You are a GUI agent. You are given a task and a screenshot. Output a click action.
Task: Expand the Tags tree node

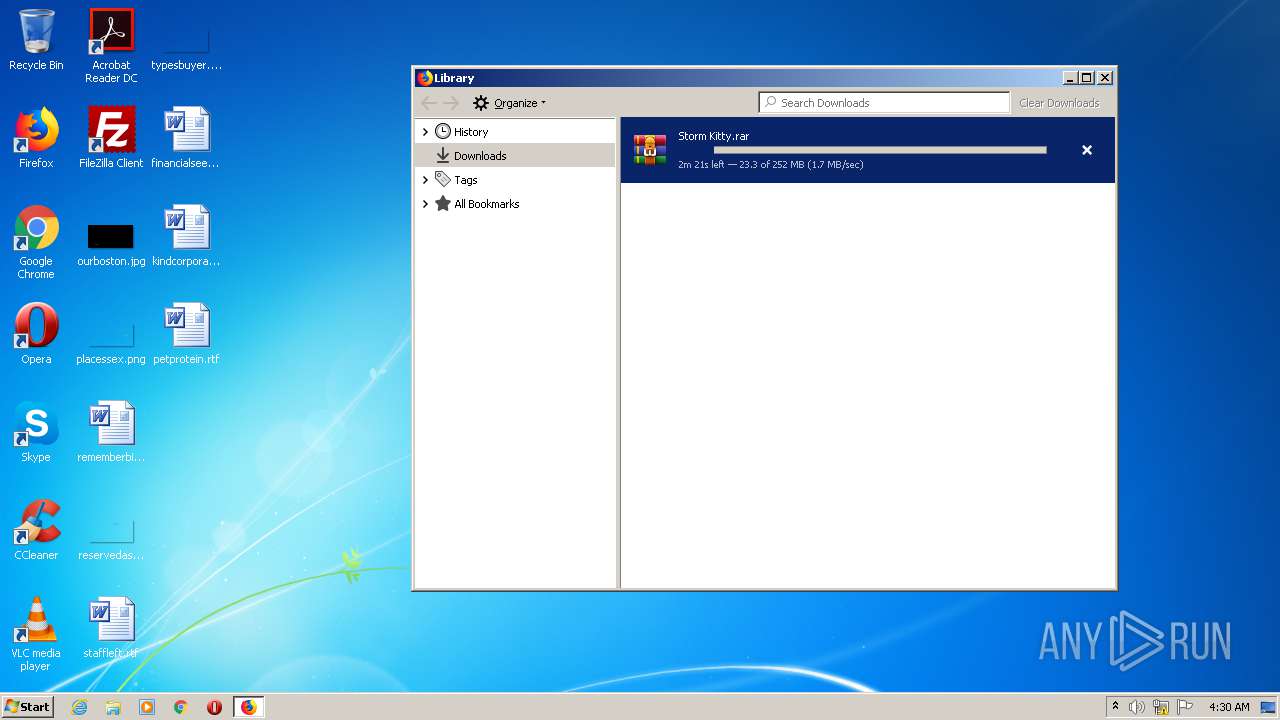[425, 180]
